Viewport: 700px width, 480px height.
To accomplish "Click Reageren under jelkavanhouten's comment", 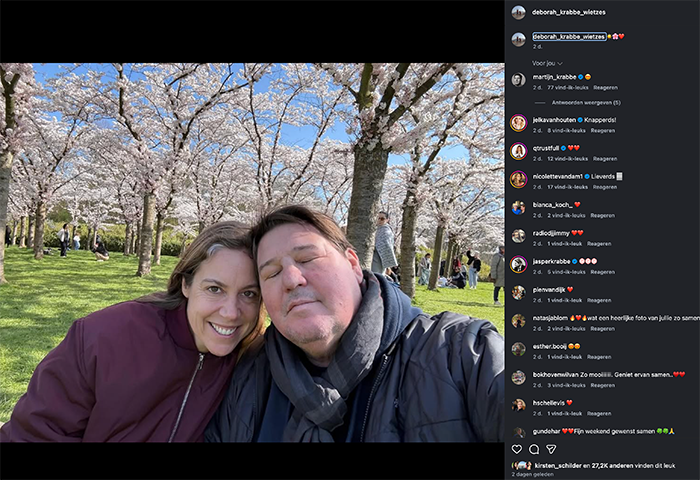I will (x=602, y=130).
